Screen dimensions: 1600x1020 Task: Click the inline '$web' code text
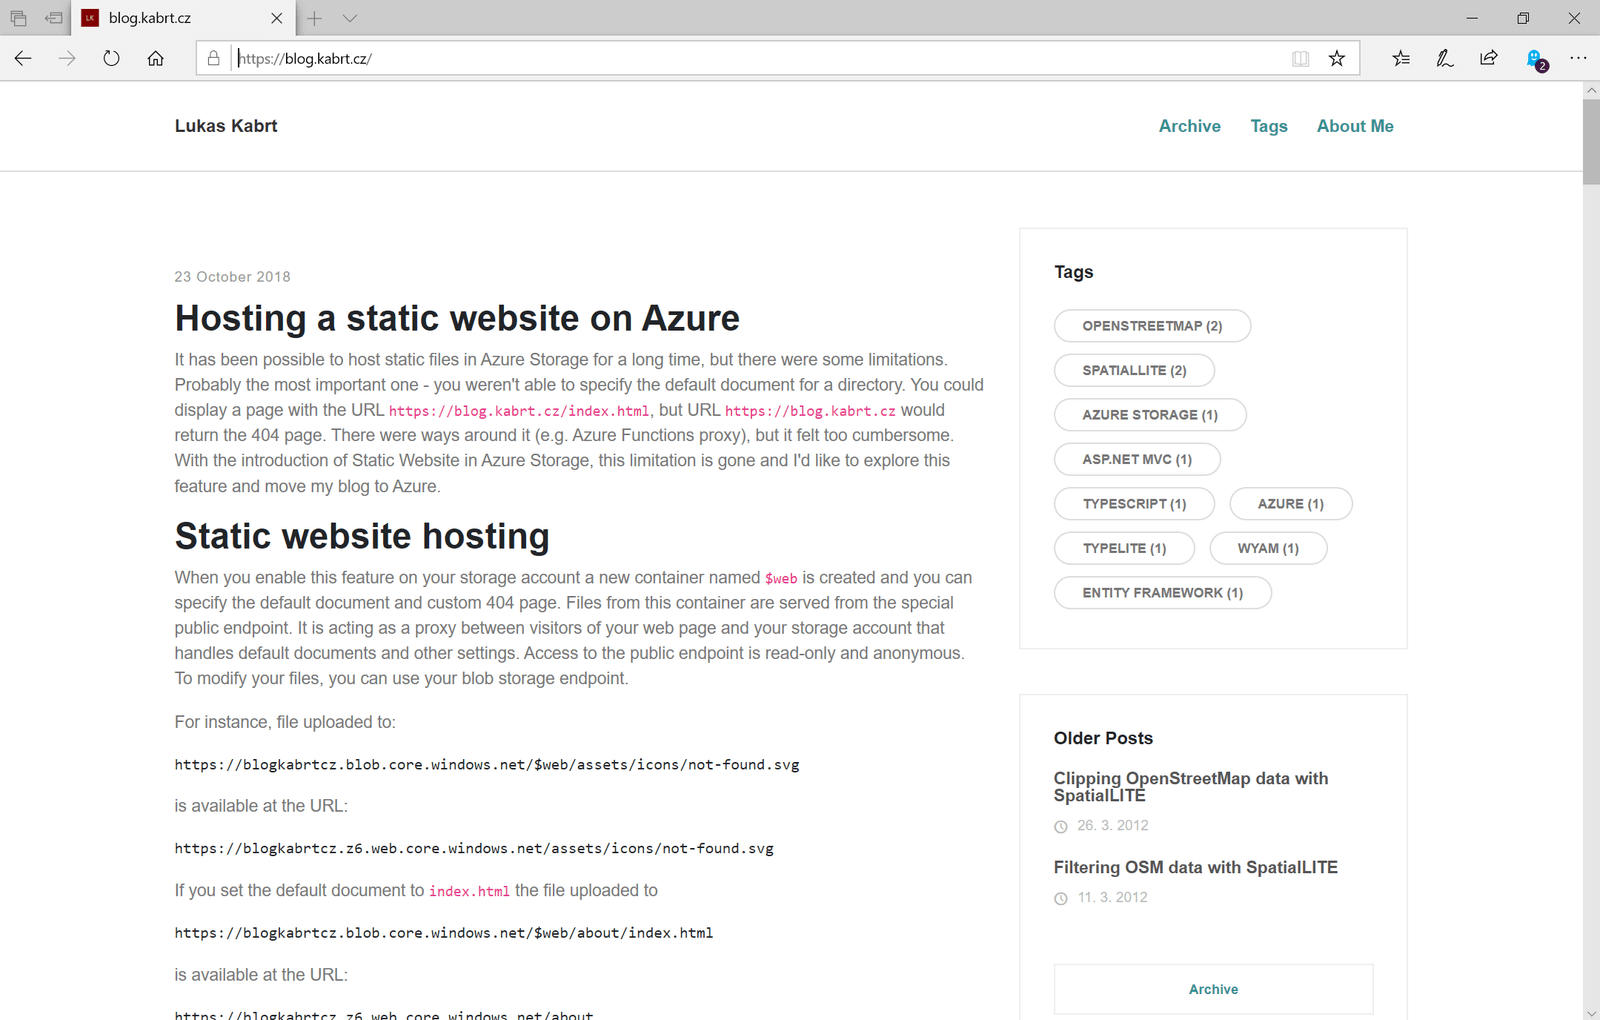[781, 578]
